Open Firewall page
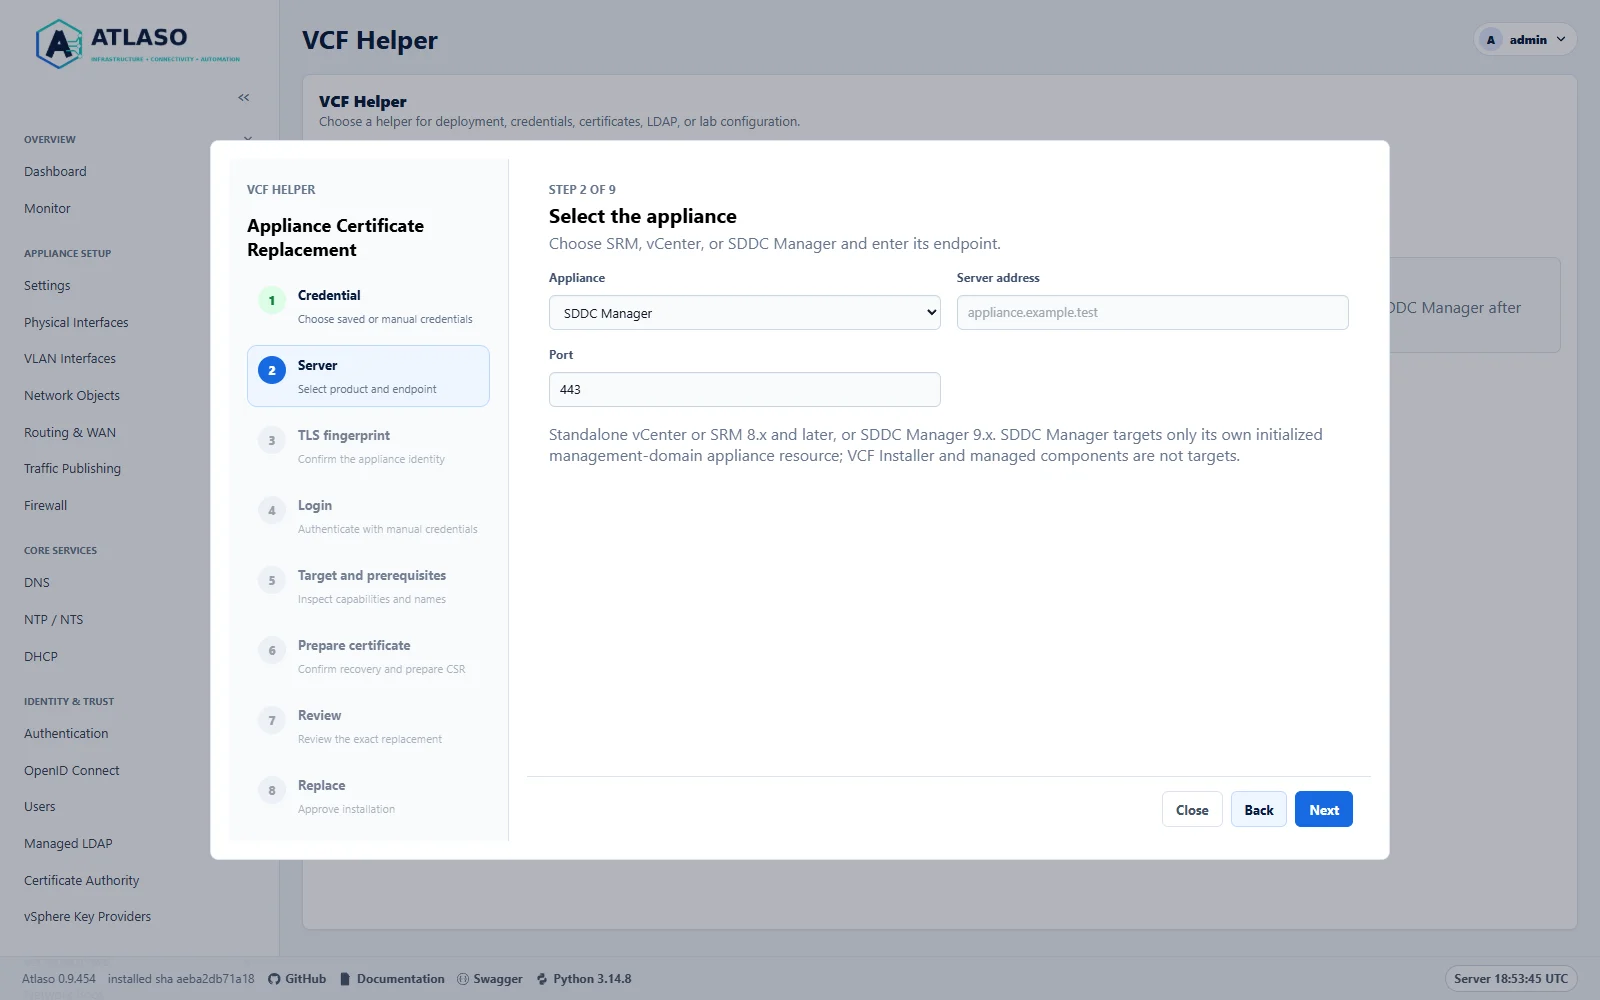 [x=46, y=506]
